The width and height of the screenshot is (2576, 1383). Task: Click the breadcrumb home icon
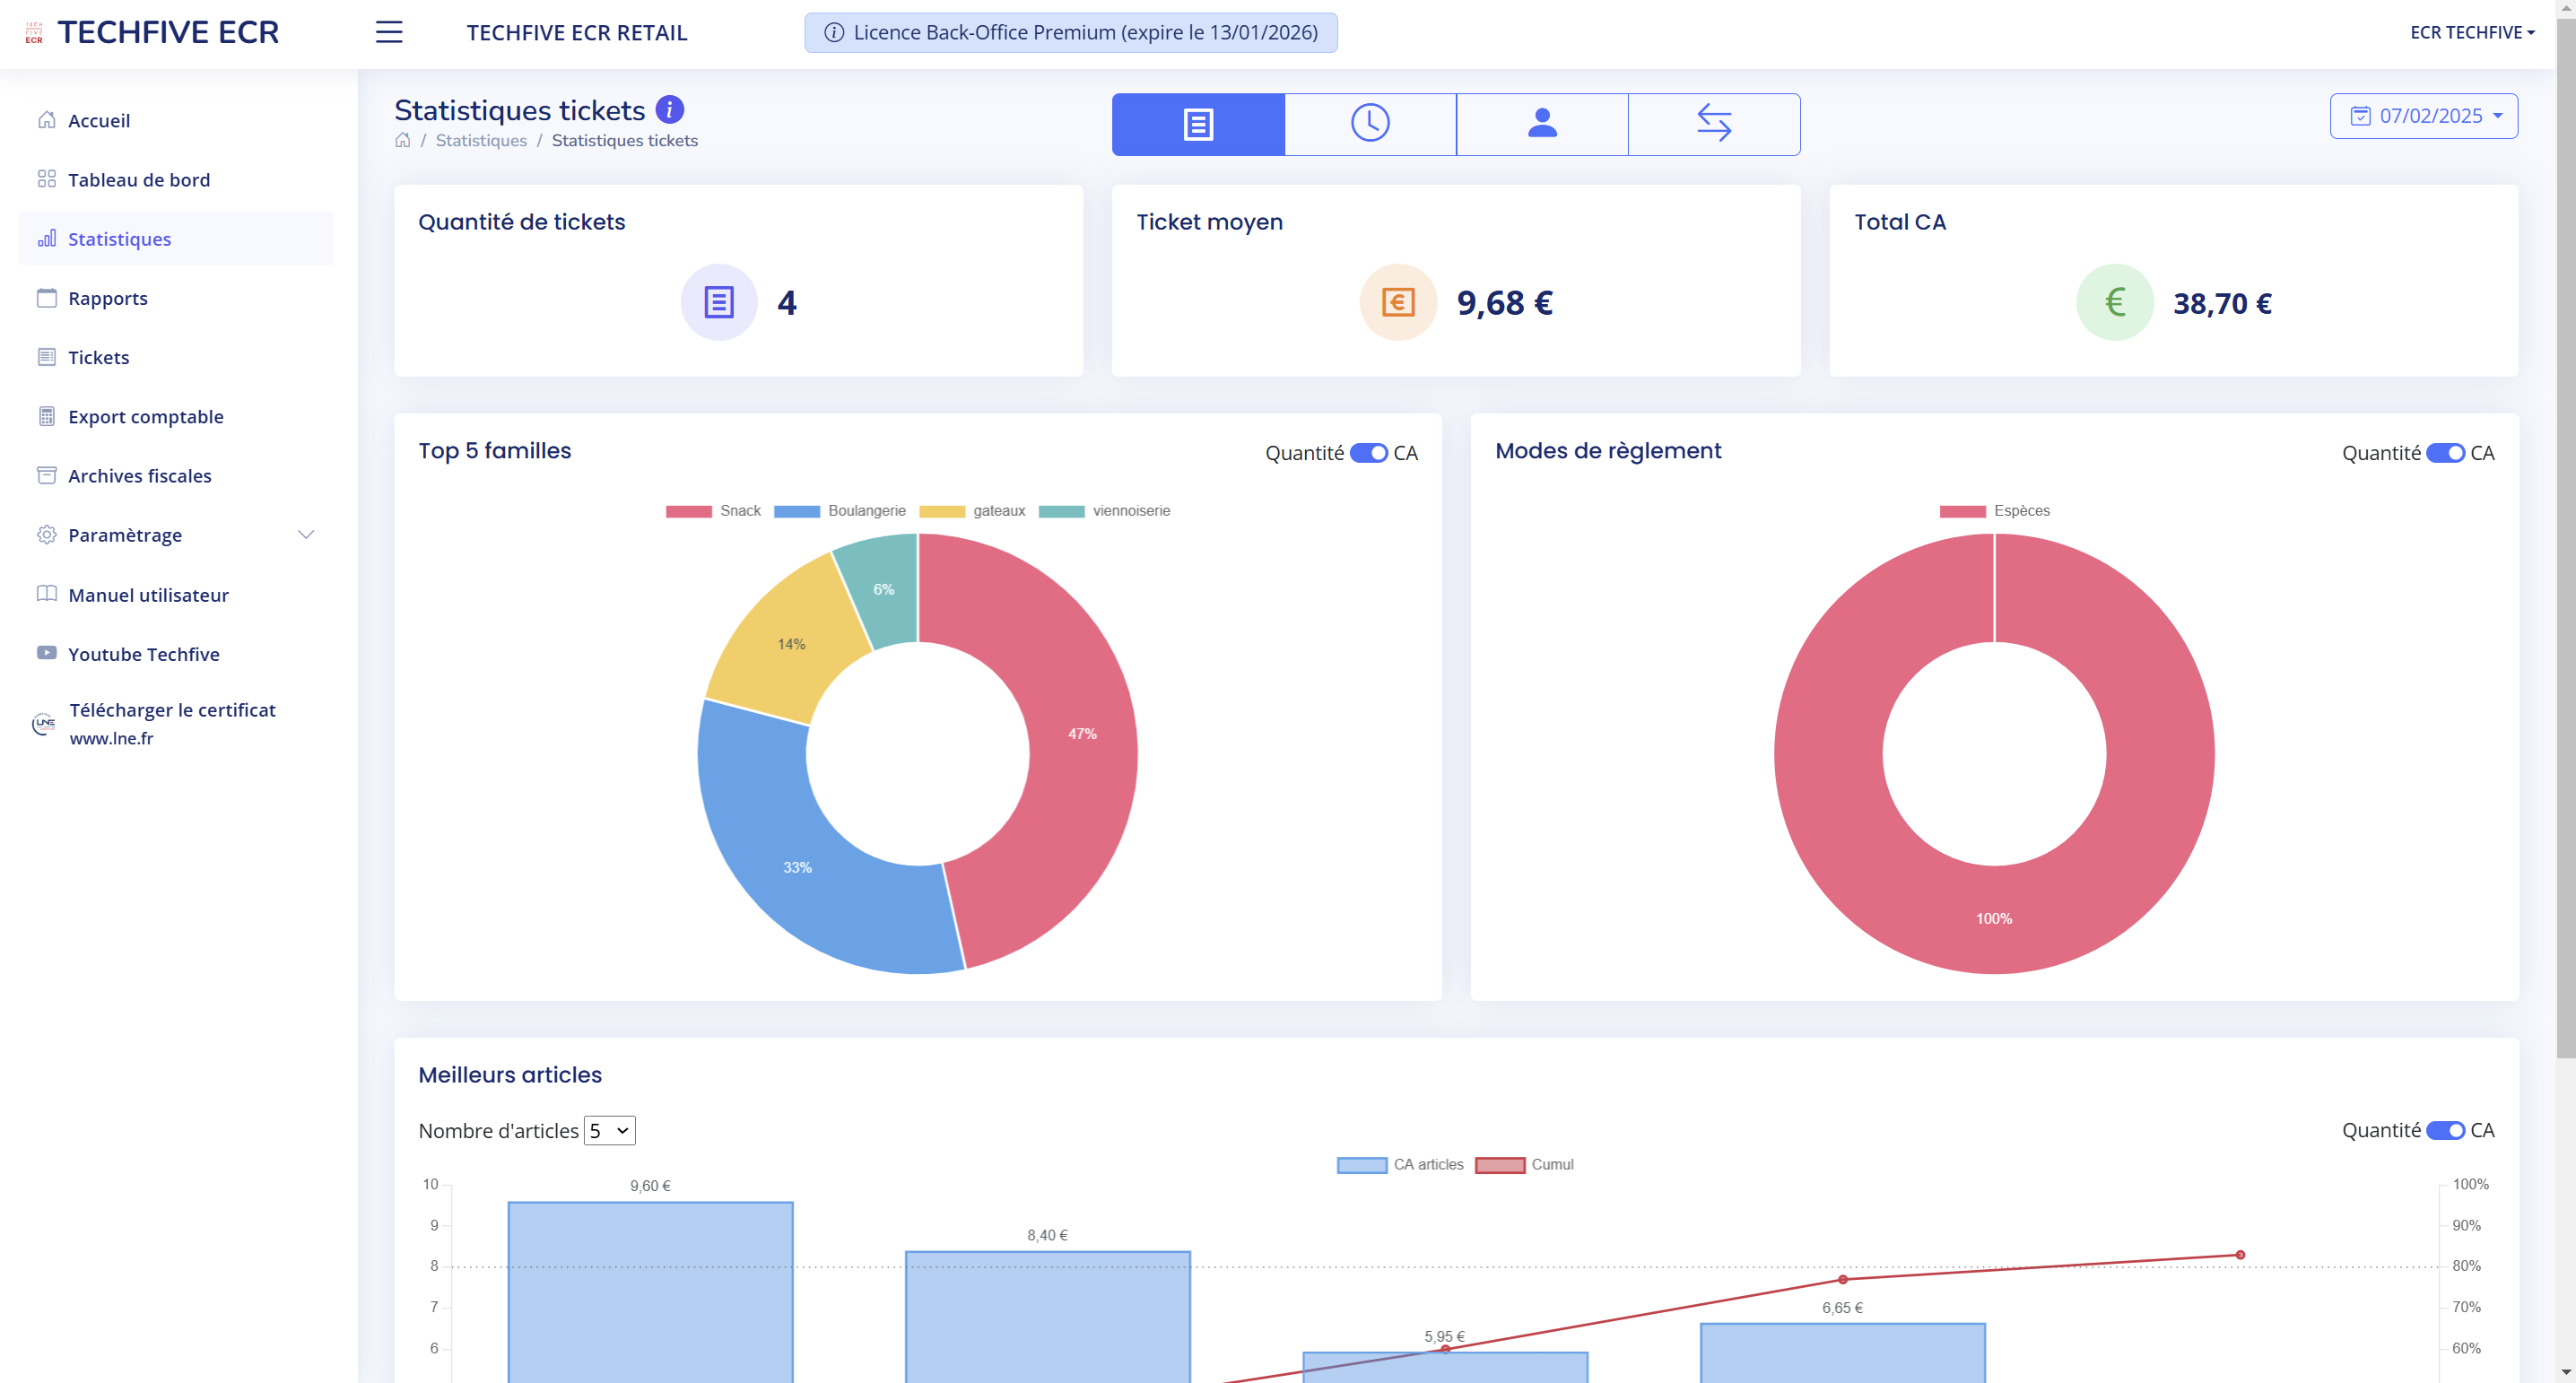pos(402,140)
